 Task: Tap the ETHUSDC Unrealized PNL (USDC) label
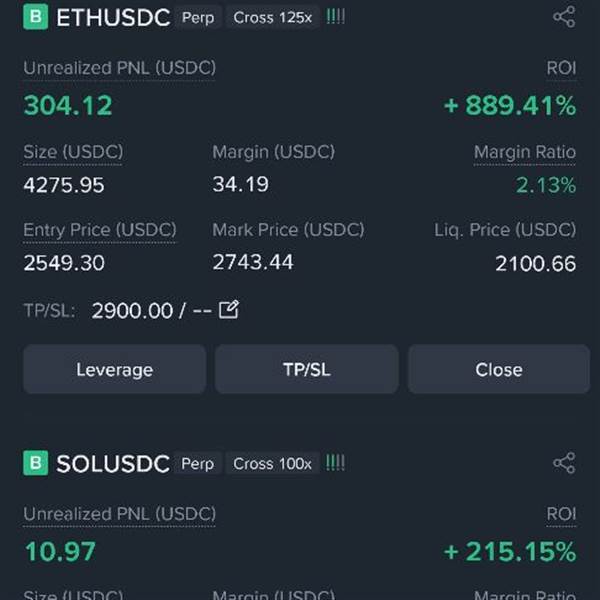(119, 68)
